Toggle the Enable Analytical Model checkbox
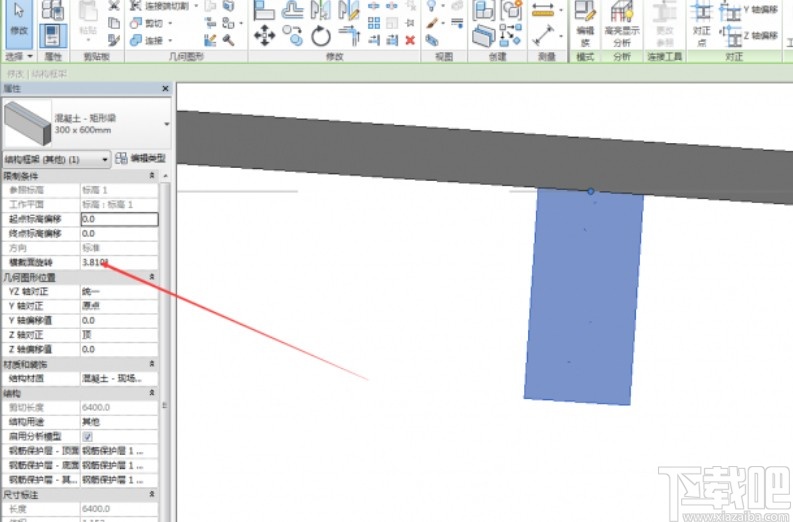This screenshot has height=522, width=793. (x=87, y=437)
